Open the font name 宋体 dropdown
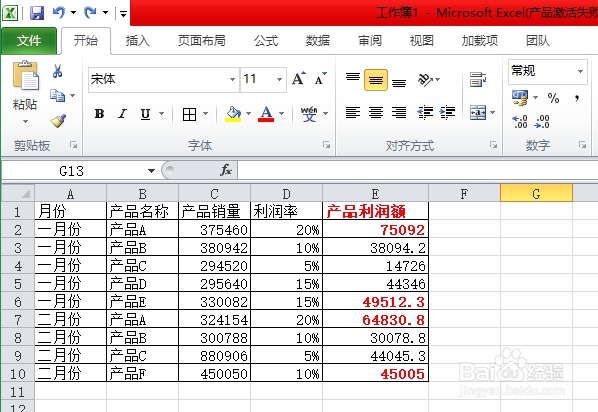Viewport: 598px width, 412px height. (x=232, y=79)
